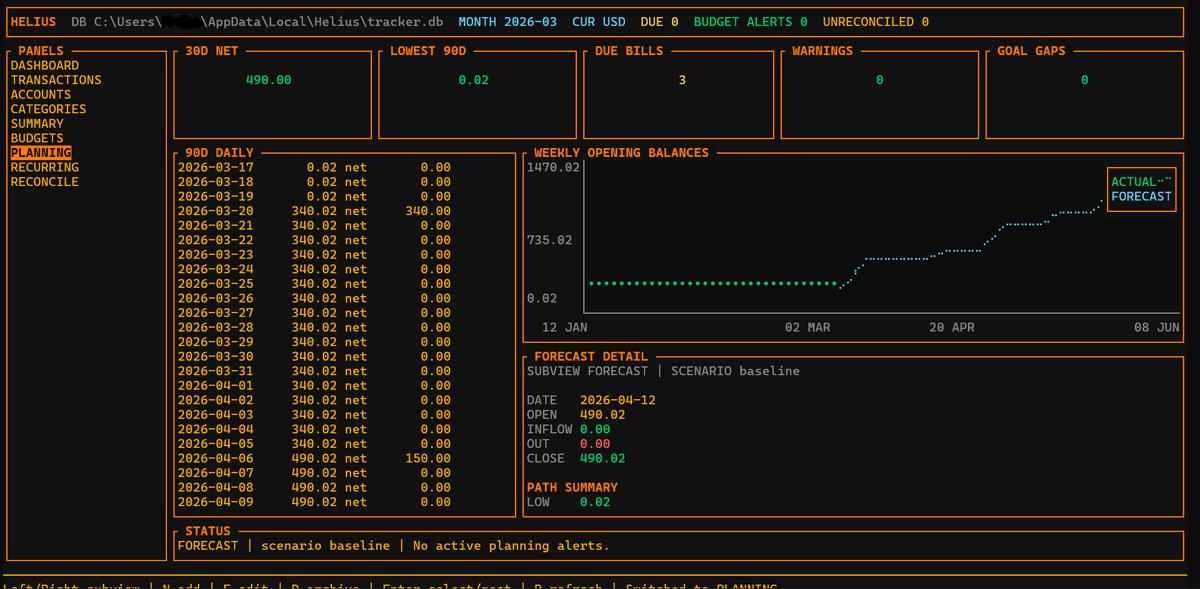Click the WARNINGS count 0
Image resolution: width=1200 pixels, height=589 pixels.
[x=879, y=80]
